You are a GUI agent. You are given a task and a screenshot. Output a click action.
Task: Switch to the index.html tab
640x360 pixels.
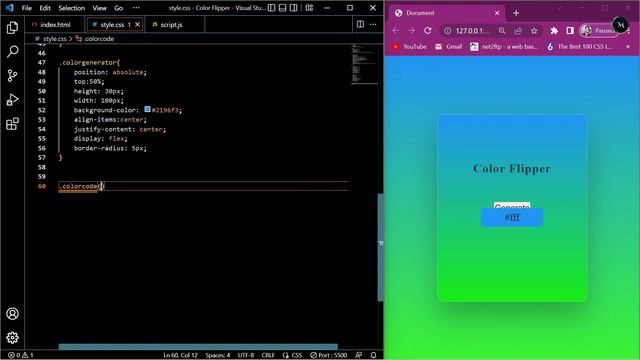55,24
